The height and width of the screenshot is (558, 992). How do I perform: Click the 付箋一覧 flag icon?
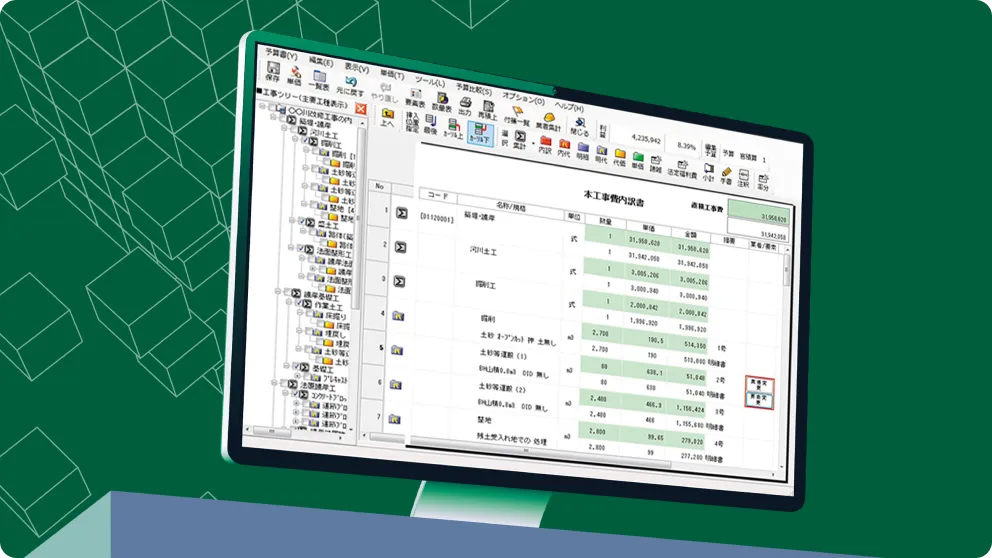(516, 110)
